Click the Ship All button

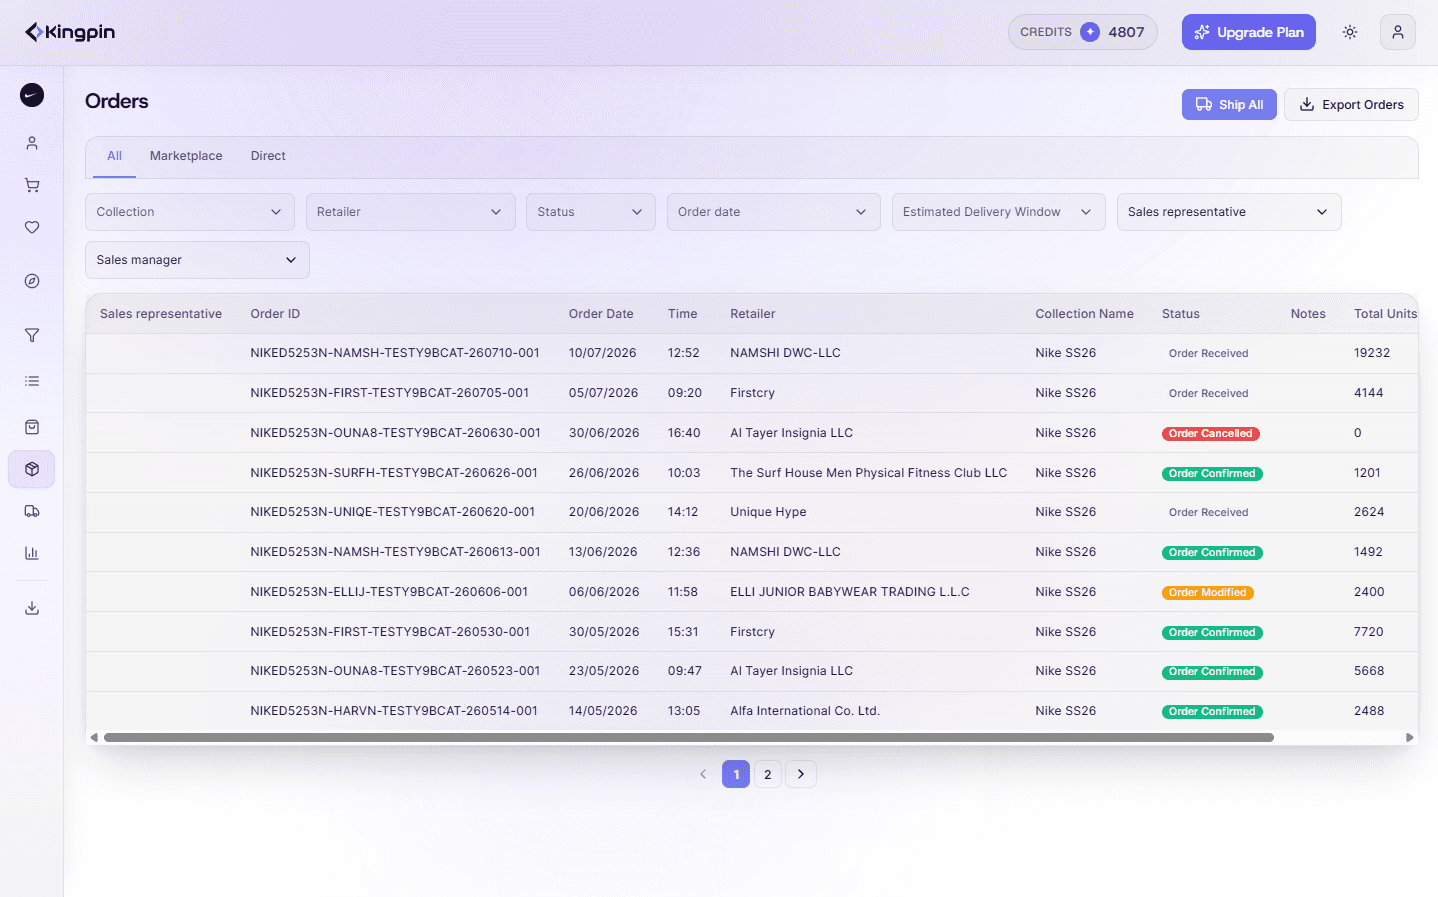(x=1229, y=104)
